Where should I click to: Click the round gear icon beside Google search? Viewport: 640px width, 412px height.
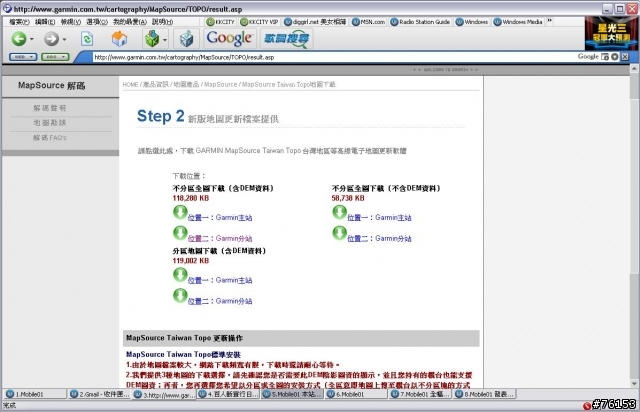click(615, 57)
